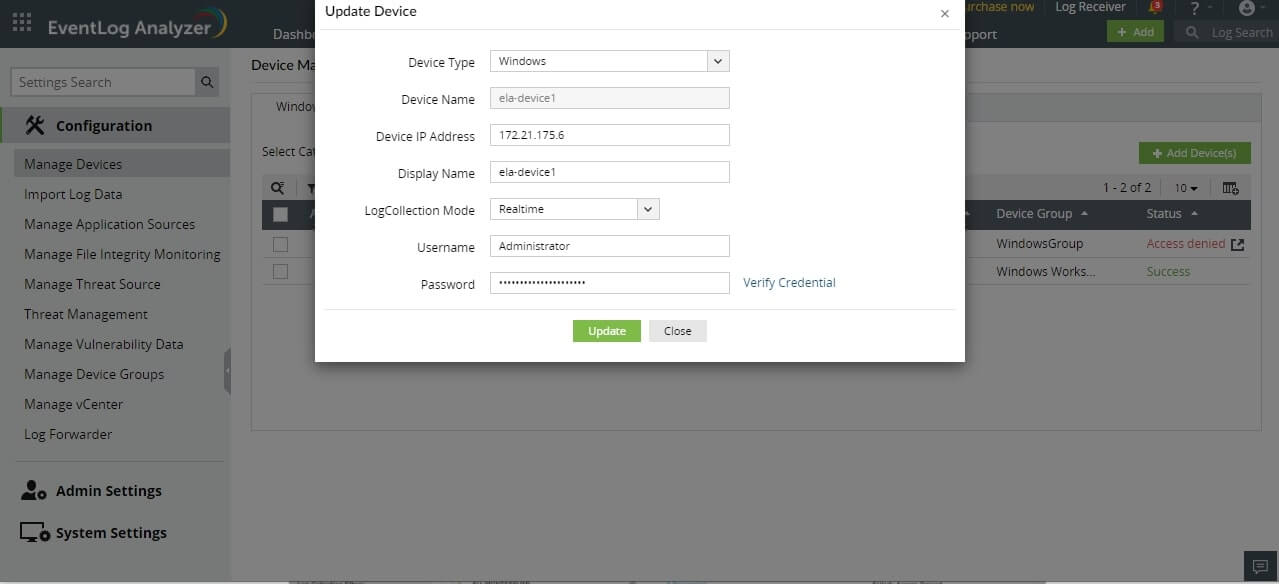Click the System Settings monitor icon
Viewport: 1279px width, 584px height.
tap(35, 532)
